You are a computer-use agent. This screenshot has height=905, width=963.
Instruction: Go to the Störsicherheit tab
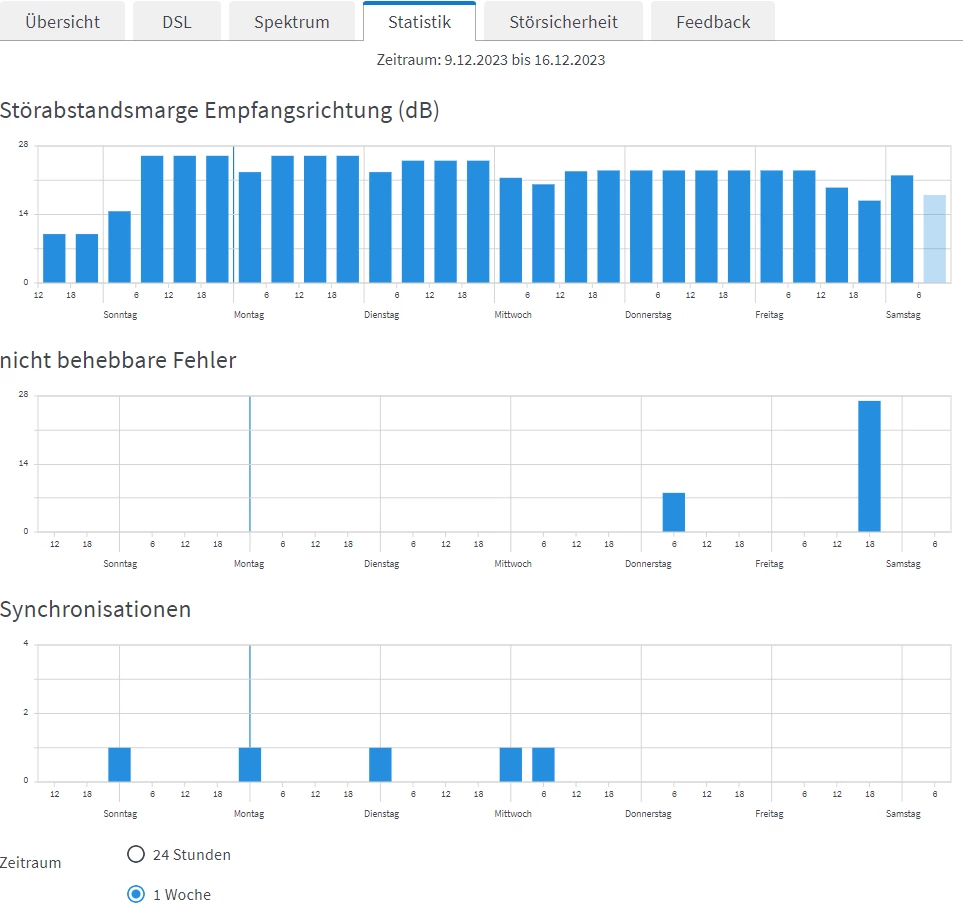click(563, 21)
